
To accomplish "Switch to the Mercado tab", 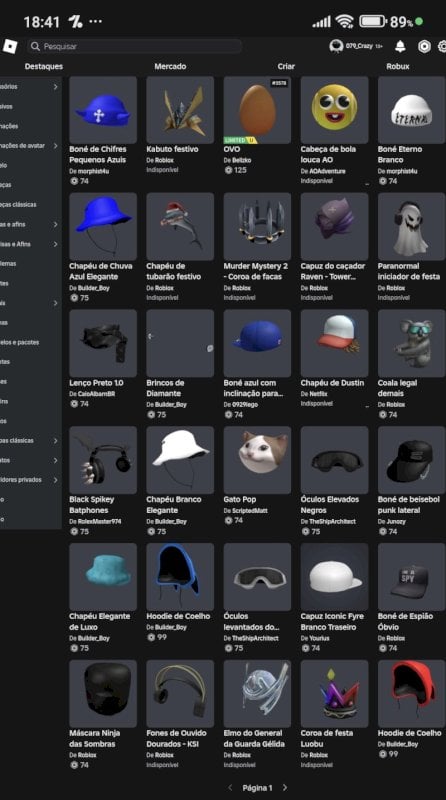I will coord(170,66).
